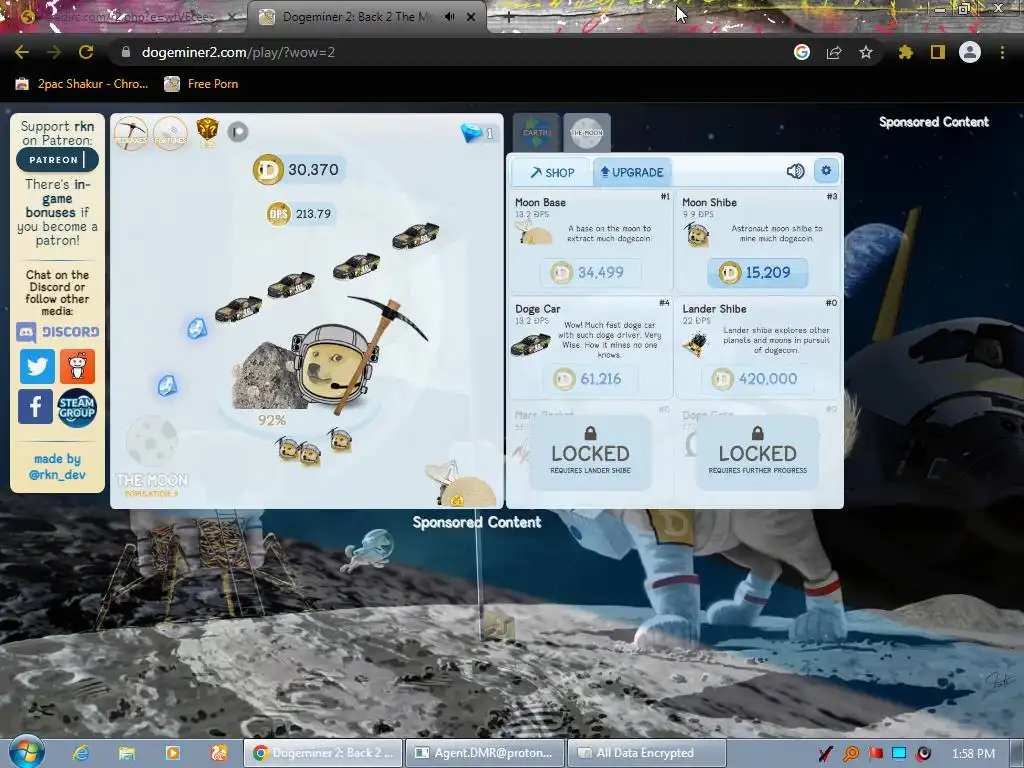Click the taskbar clock 1:58 PM
1024x768 pixels.
click(x=973, y=754)
